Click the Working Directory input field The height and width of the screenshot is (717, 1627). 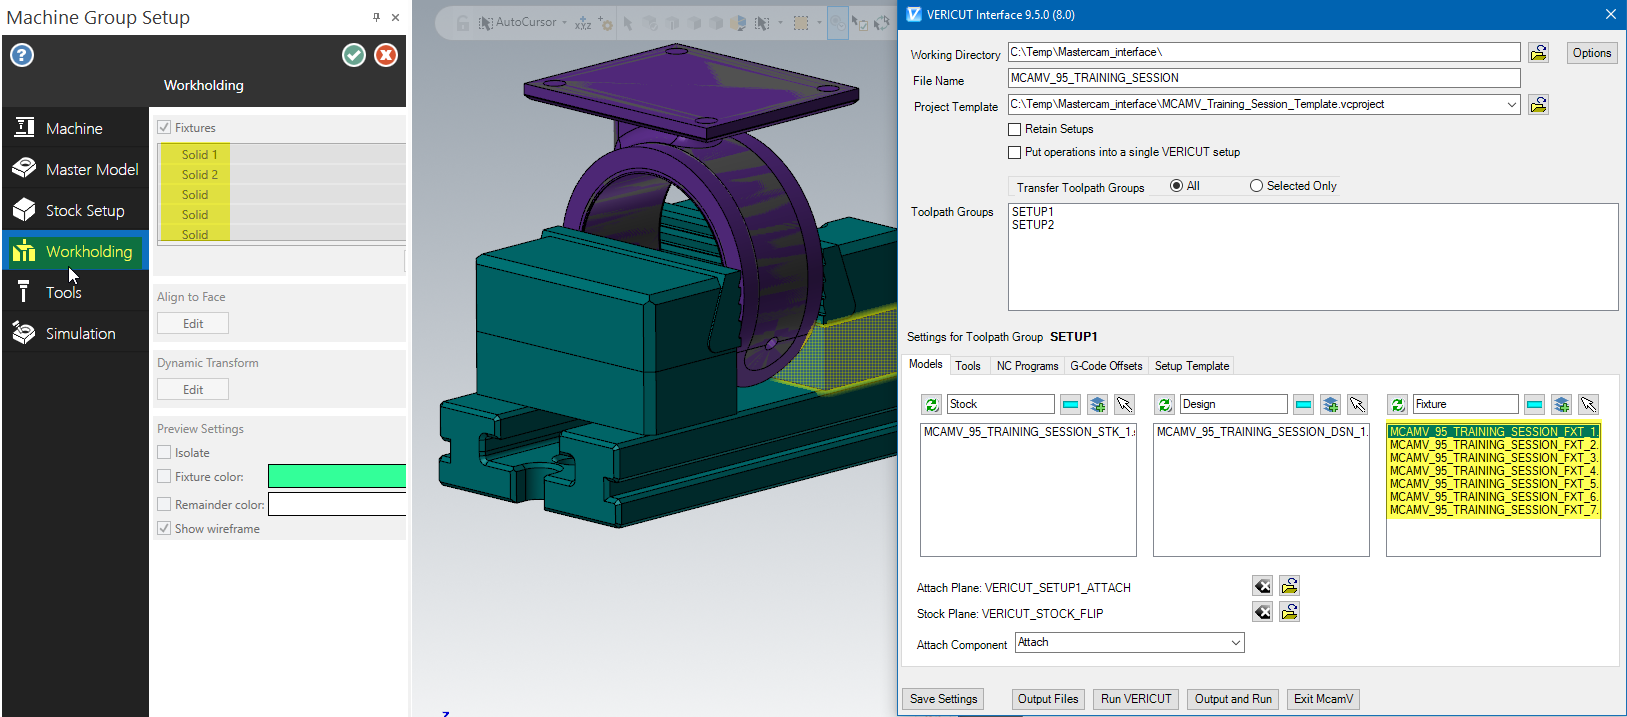tap(1264, 52)
